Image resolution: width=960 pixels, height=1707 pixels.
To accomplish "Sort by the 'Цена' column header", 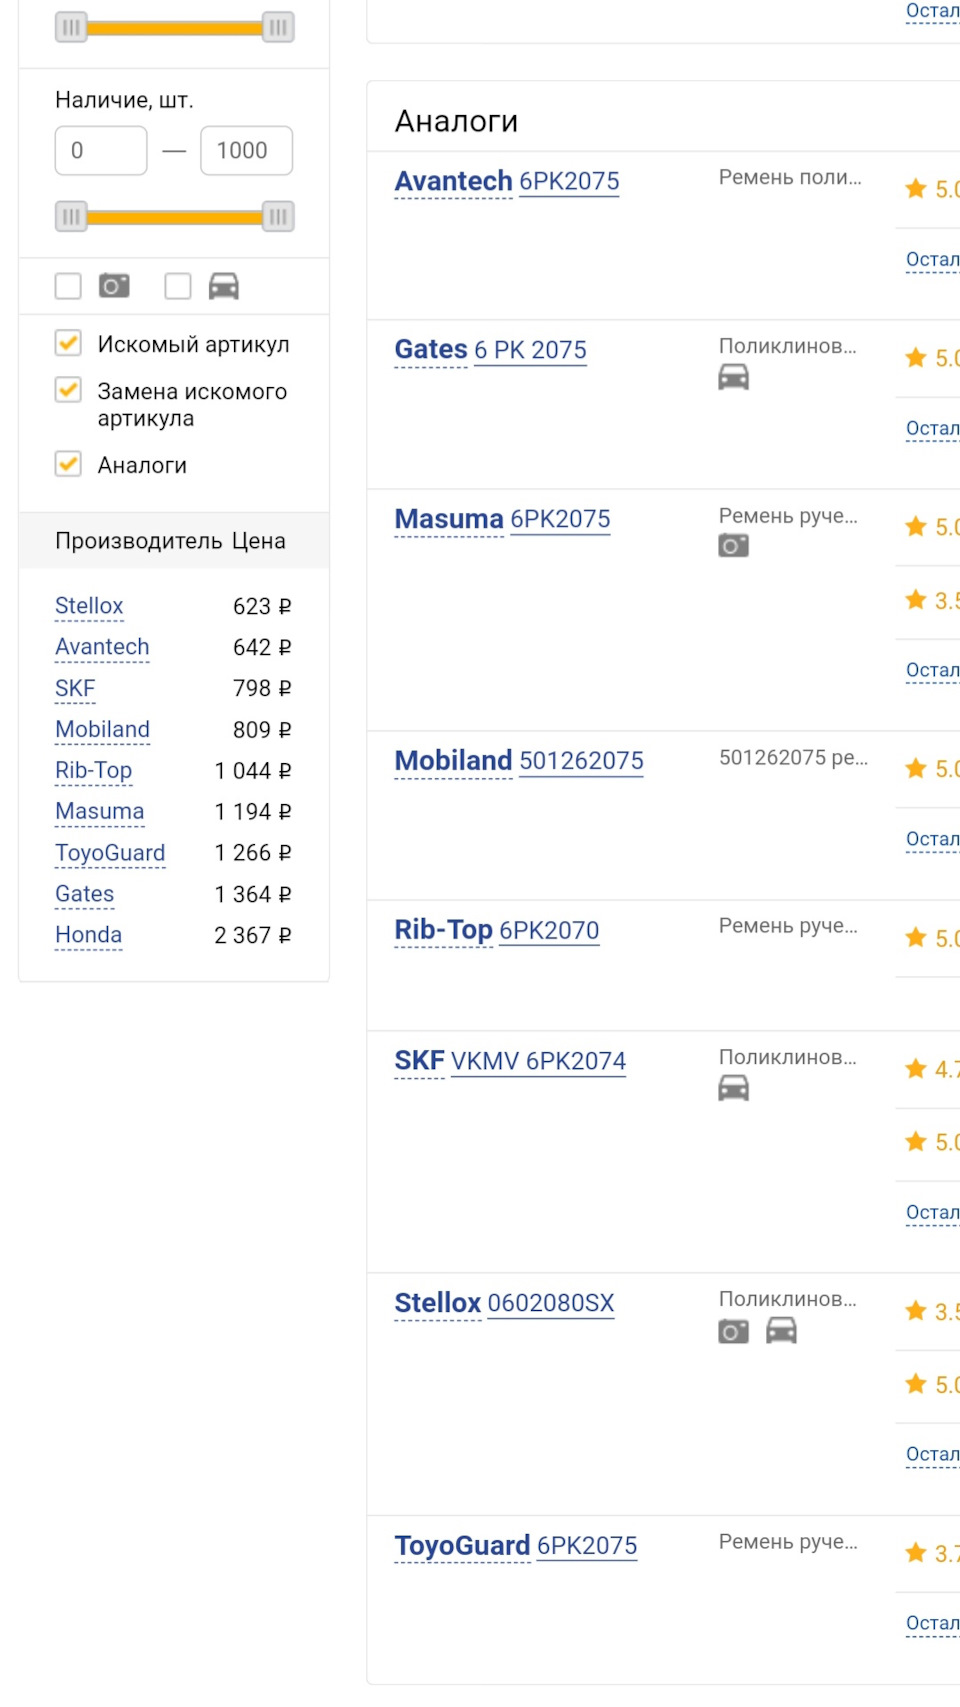I will [x=259, y=541].
